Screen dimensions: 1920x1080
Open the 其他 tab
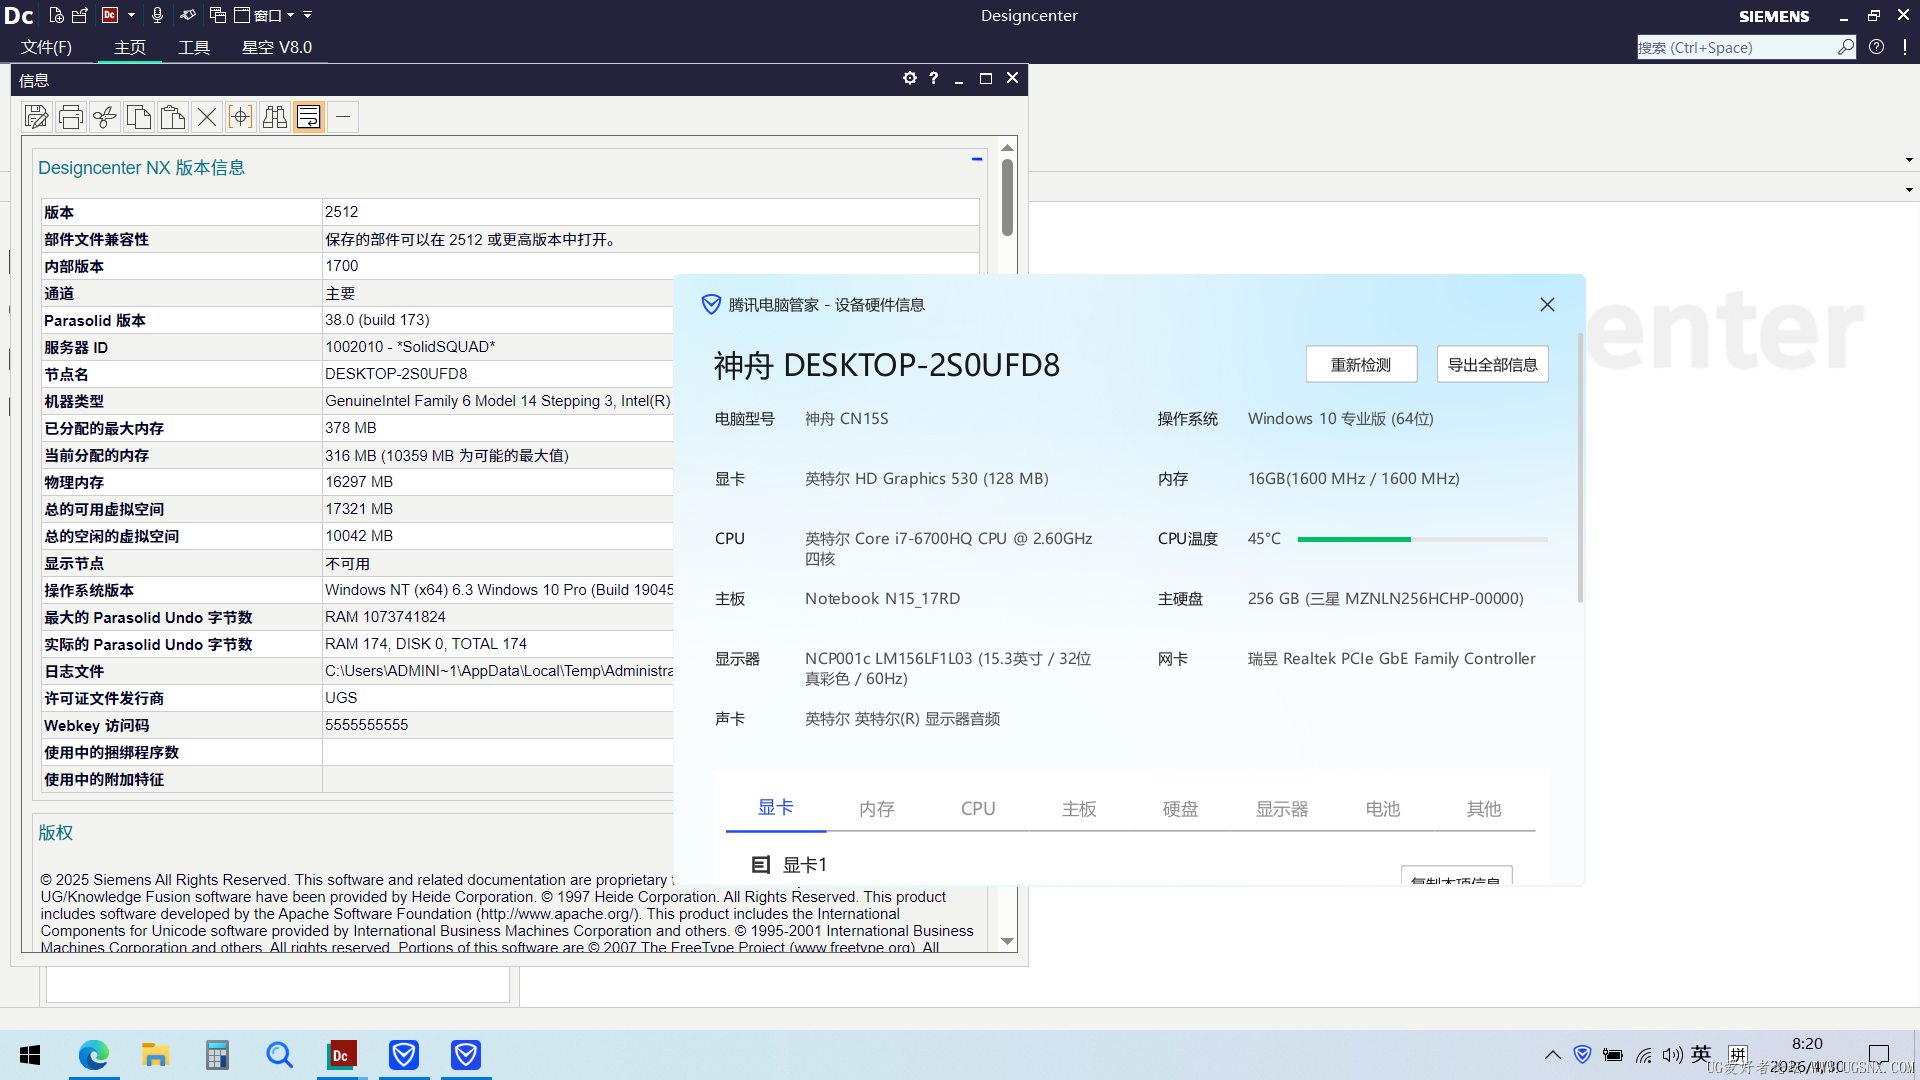(x=1484, y=808)
